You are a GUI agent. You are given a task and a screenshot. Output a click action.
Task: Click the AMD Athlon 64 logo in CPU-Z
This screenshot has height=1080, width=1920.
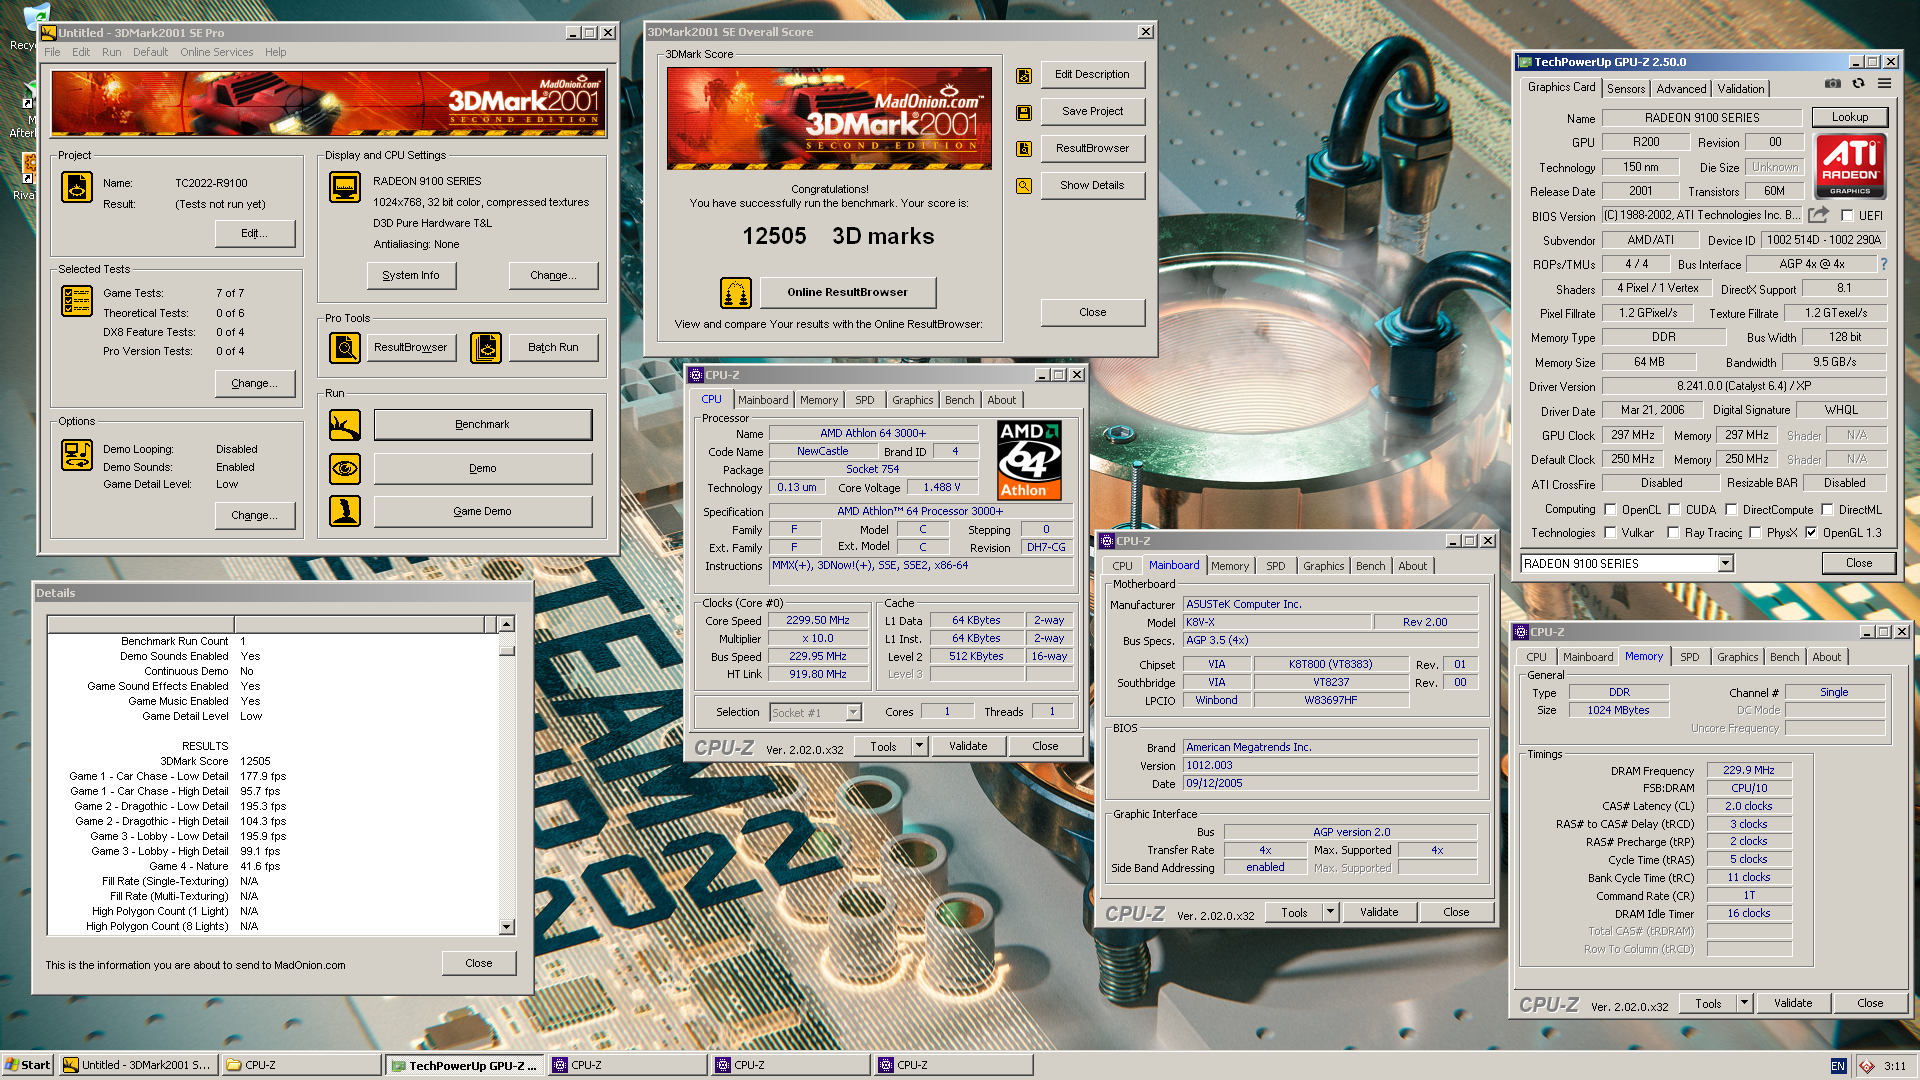click(x=1029, y=460)
